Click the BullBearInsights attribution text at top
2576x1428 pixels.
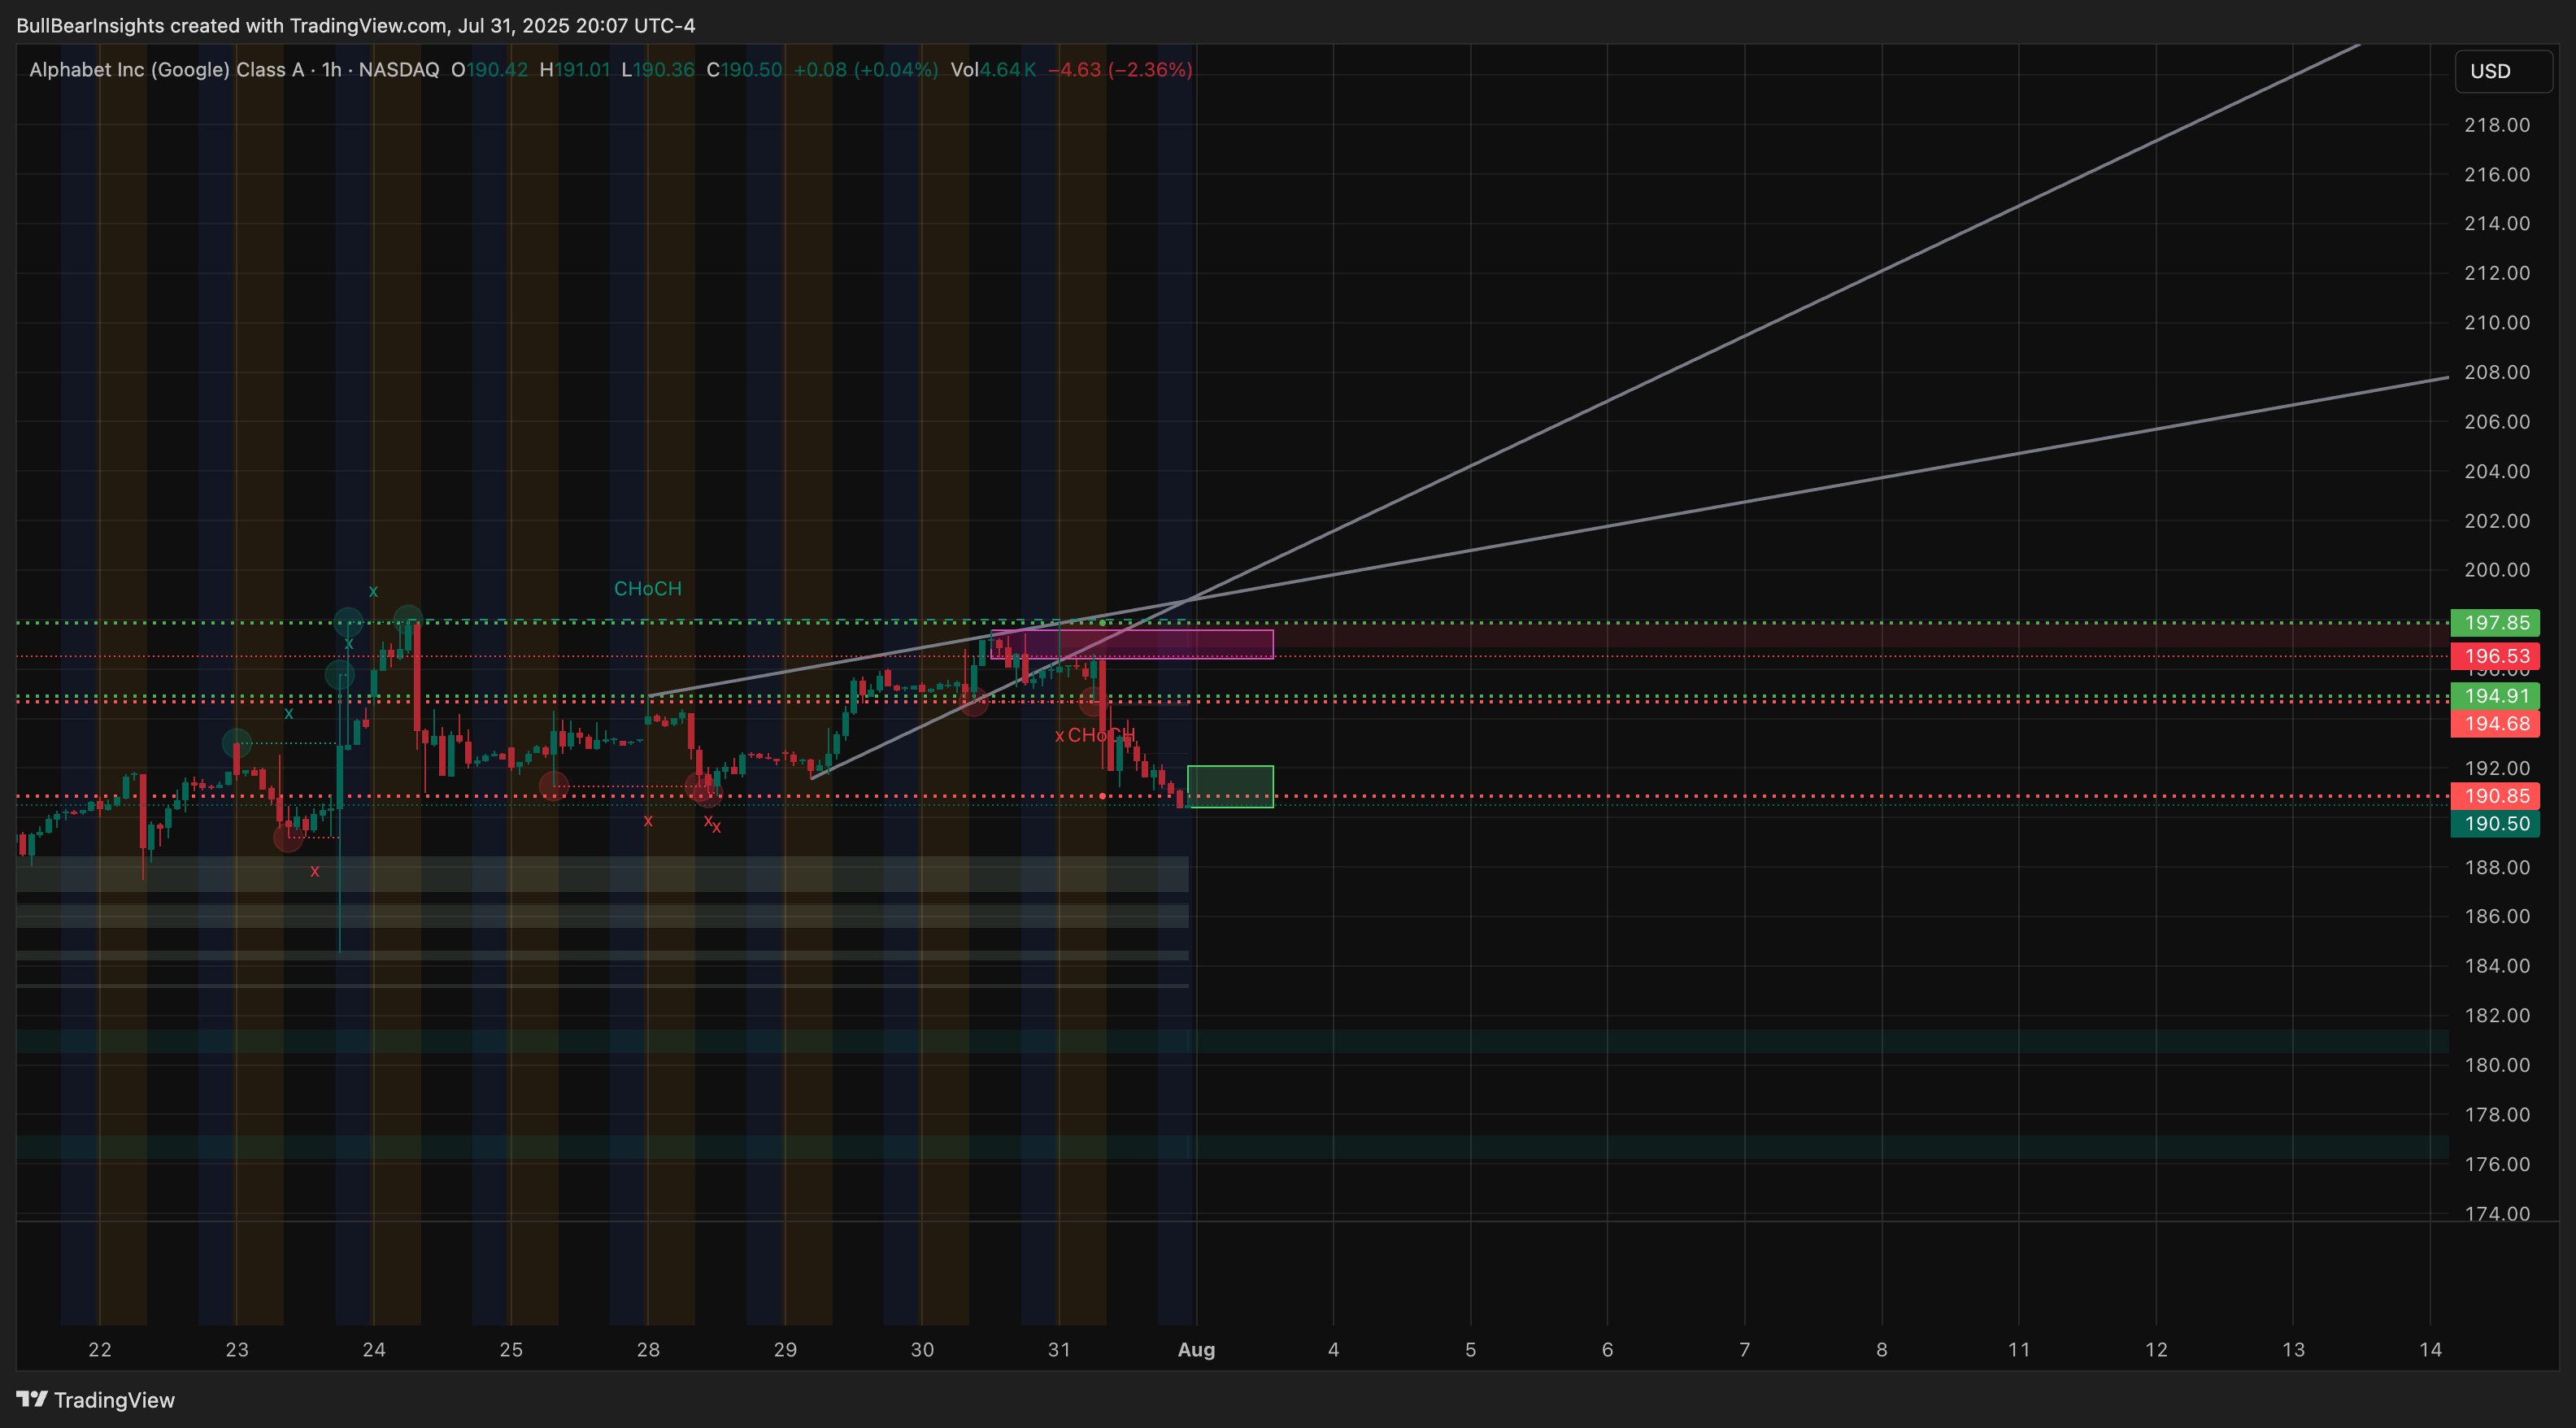tap(355, 26)
